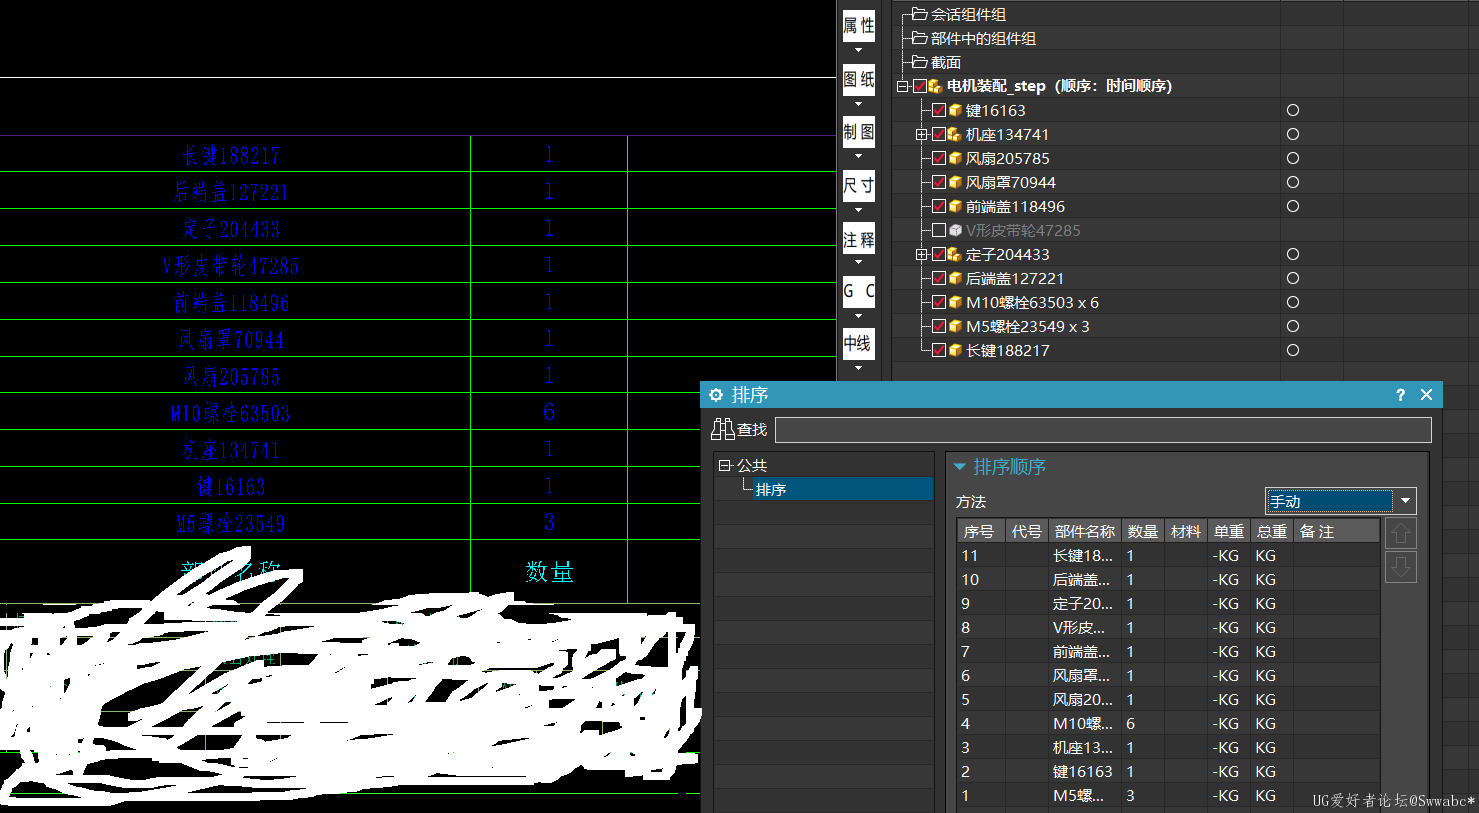This screenshot has width=1479, height=813.
Task: Collapse the 排序顺序 section
Action: click(960, 467)
